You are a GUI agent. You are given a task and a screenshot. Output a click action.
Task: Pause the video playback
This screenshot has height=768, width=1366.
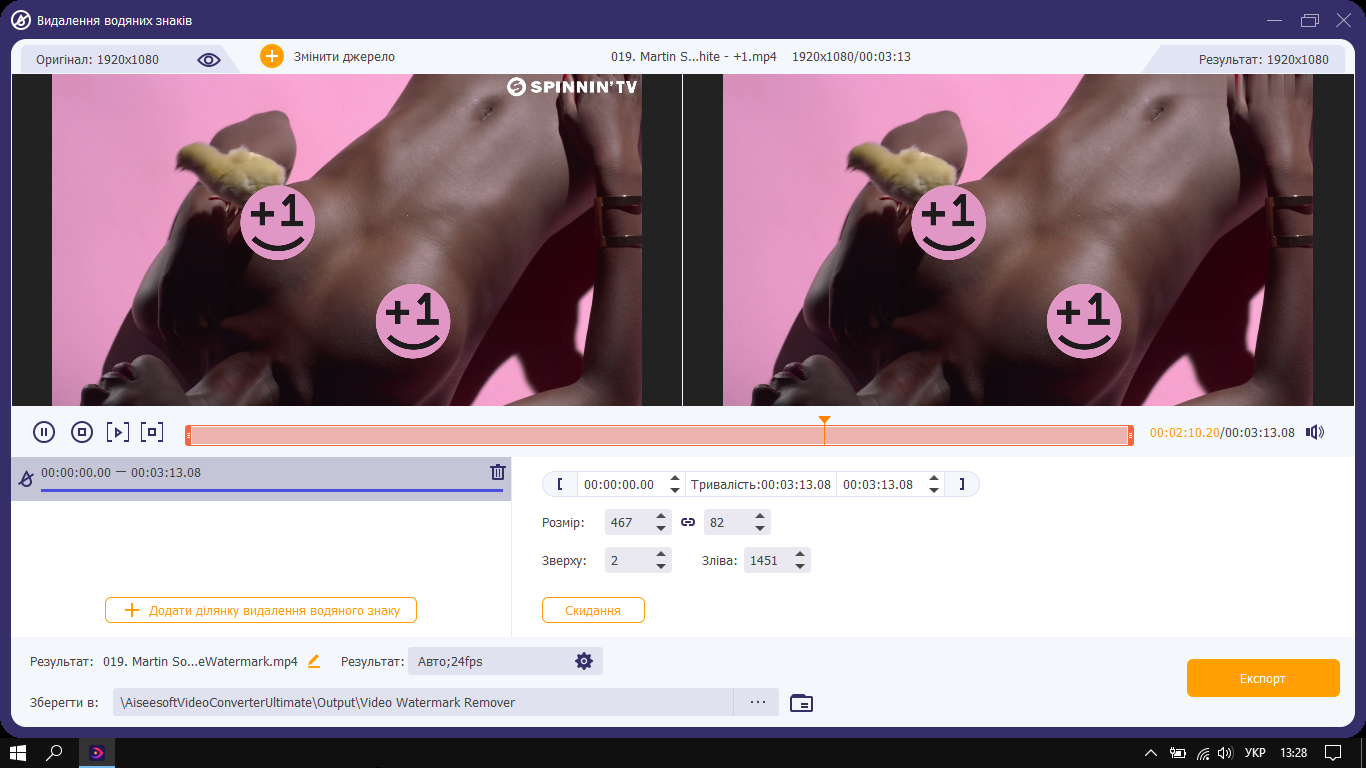tap(44, 432)
